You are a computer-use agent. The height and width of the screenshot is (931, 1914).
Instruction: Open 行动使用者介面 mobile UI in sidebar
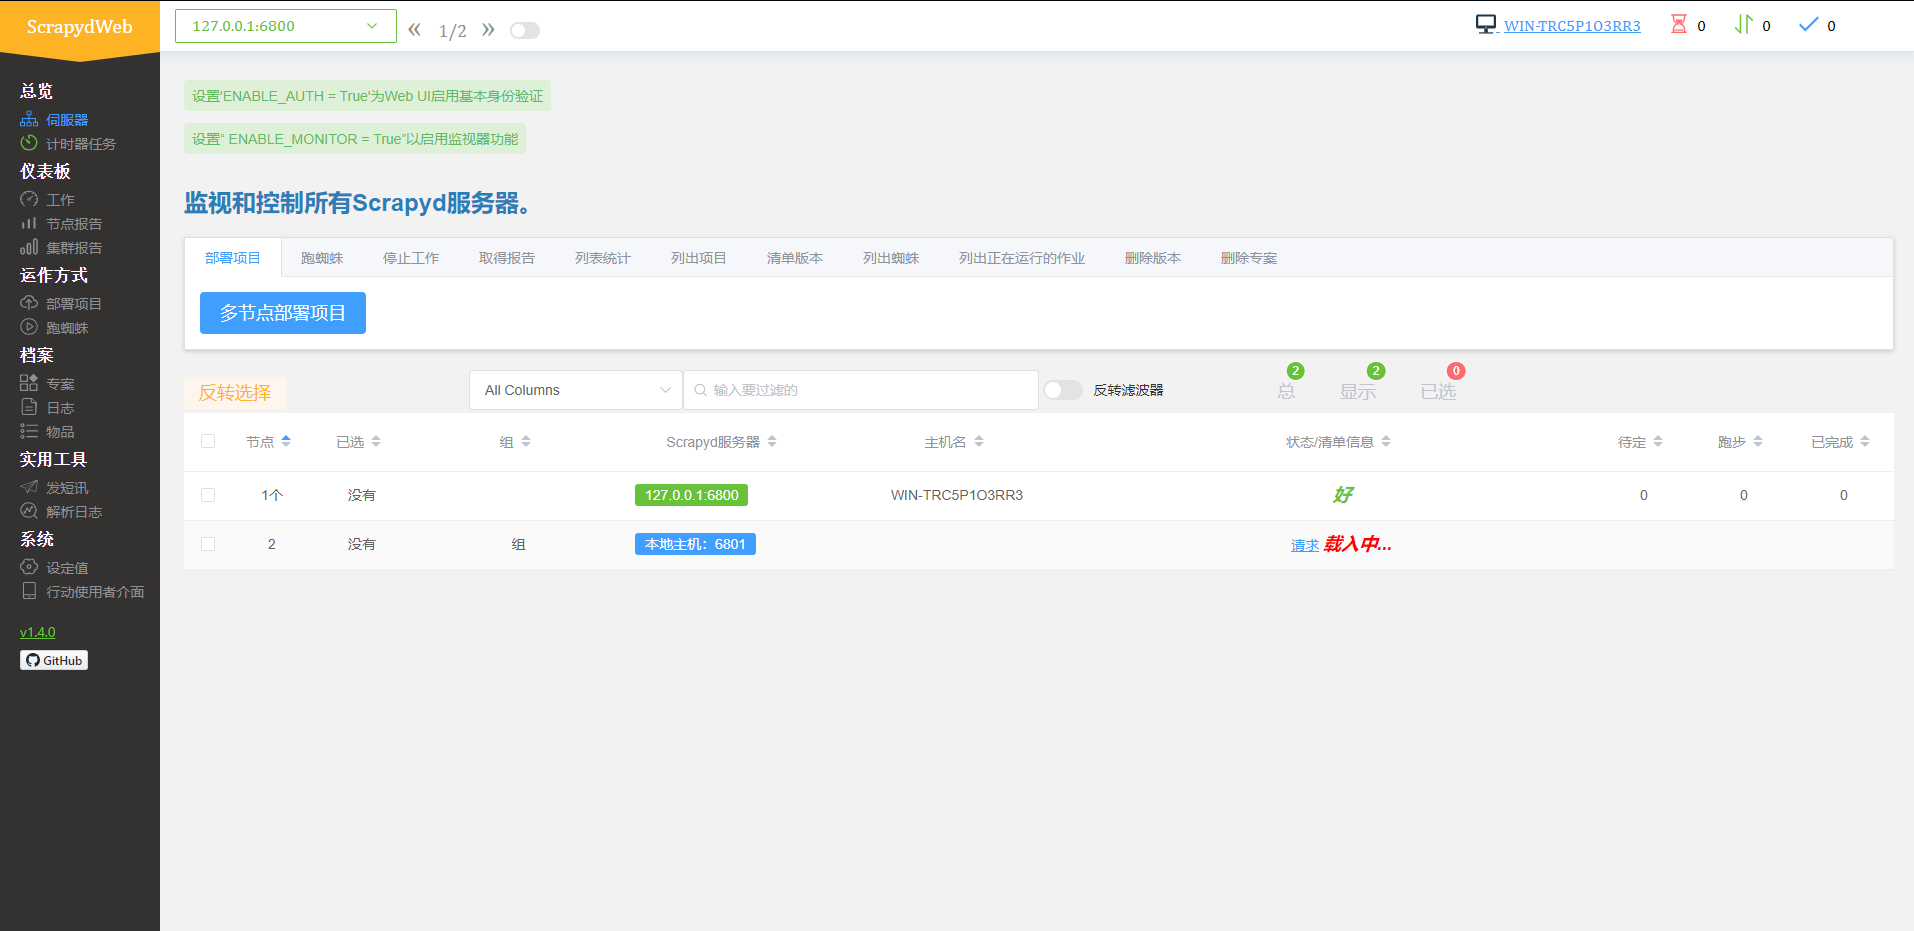coord(82,592)
